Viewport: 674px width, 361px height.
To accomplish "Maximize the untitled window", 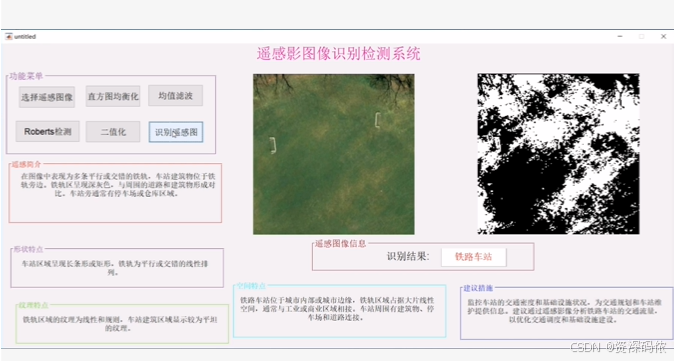I will [641, 37].
